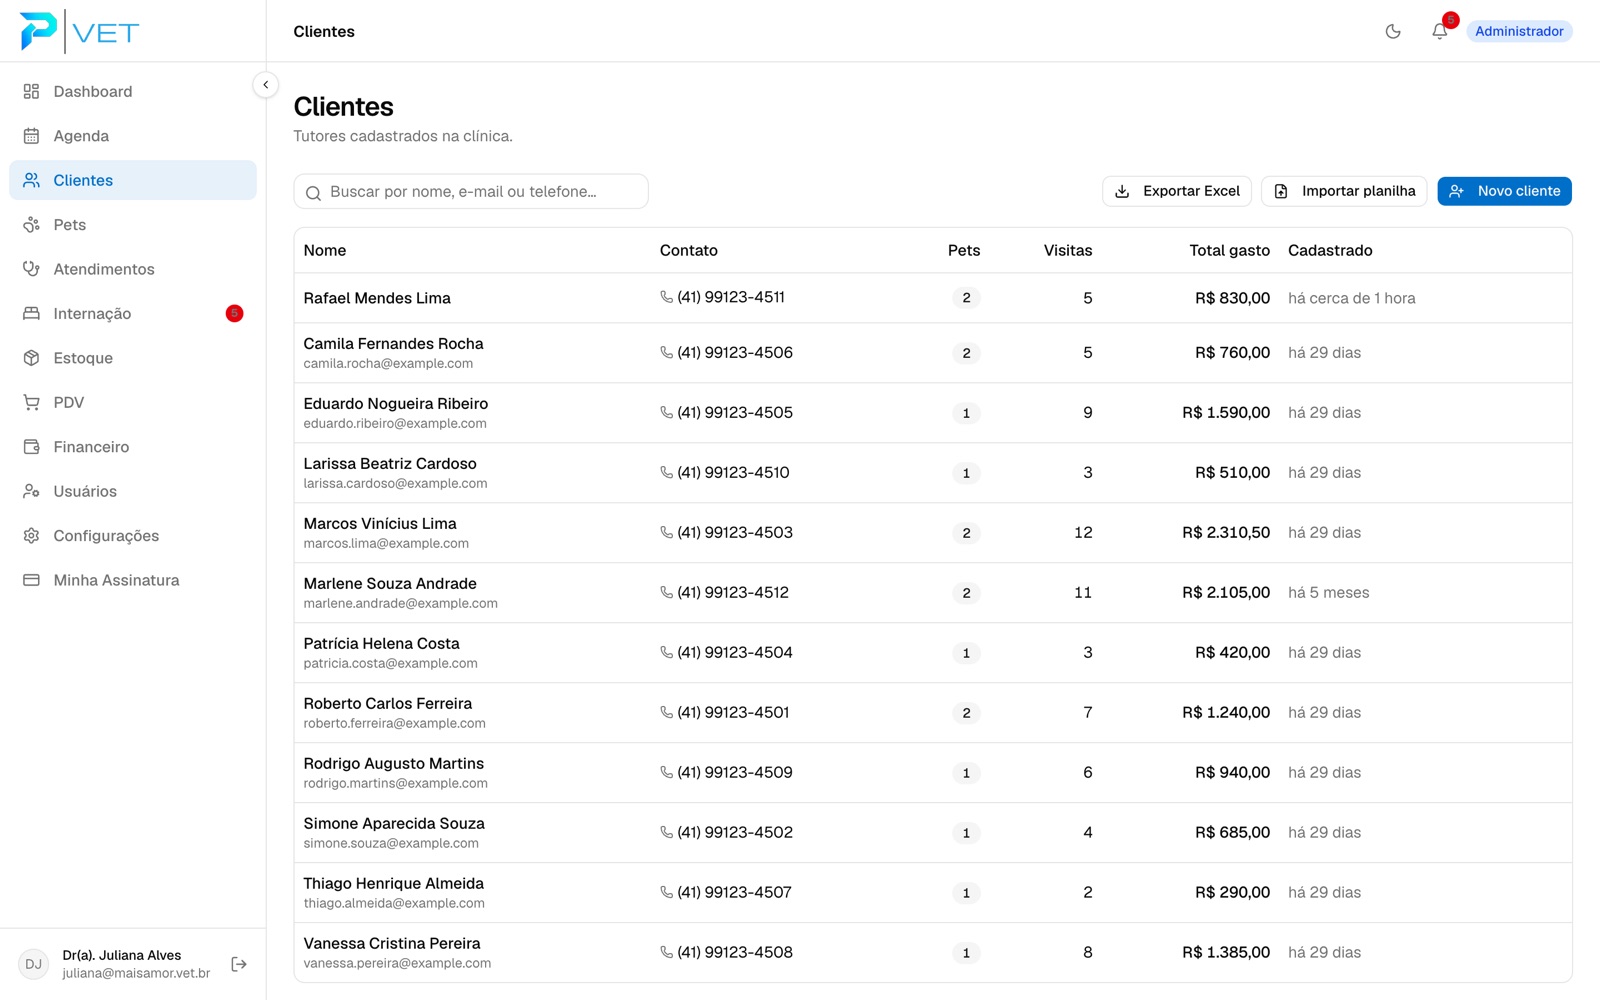Click the Internação red notification badge
Screen dimensions: 1600x1000
click(234, 313)
